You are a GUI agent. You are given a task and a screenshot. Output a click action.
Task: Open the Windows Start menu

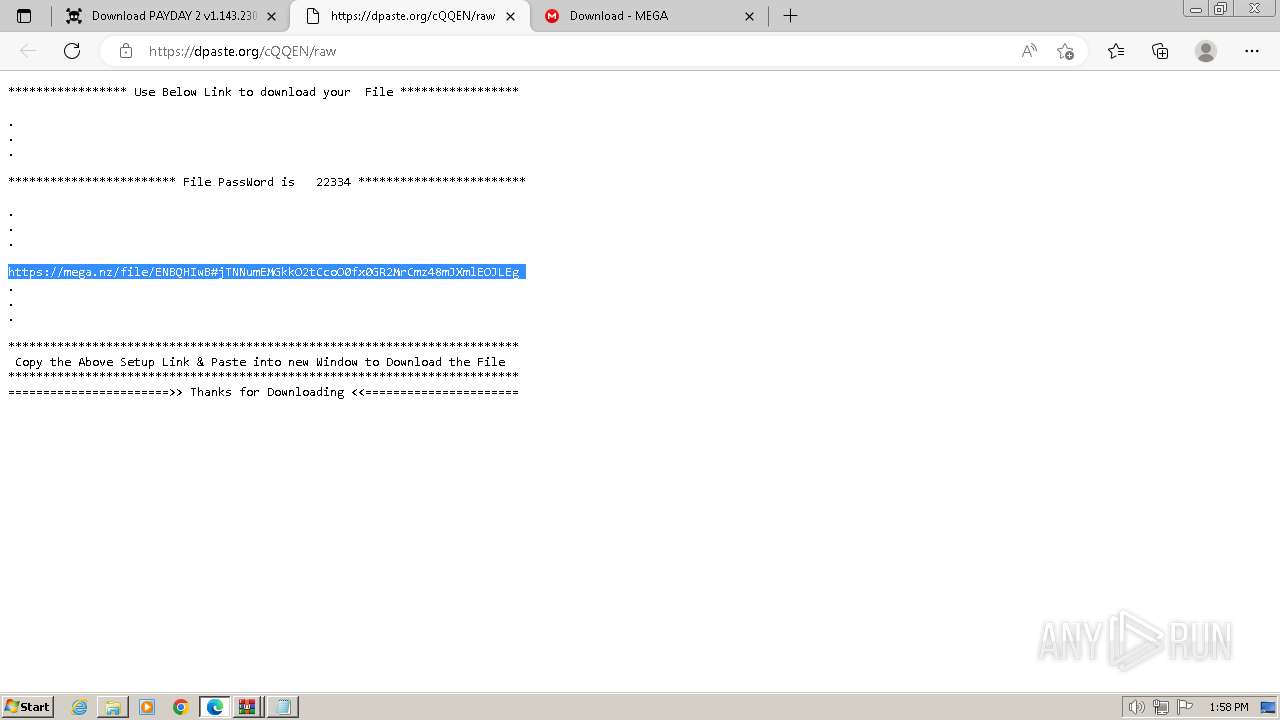tap(28, 707)
